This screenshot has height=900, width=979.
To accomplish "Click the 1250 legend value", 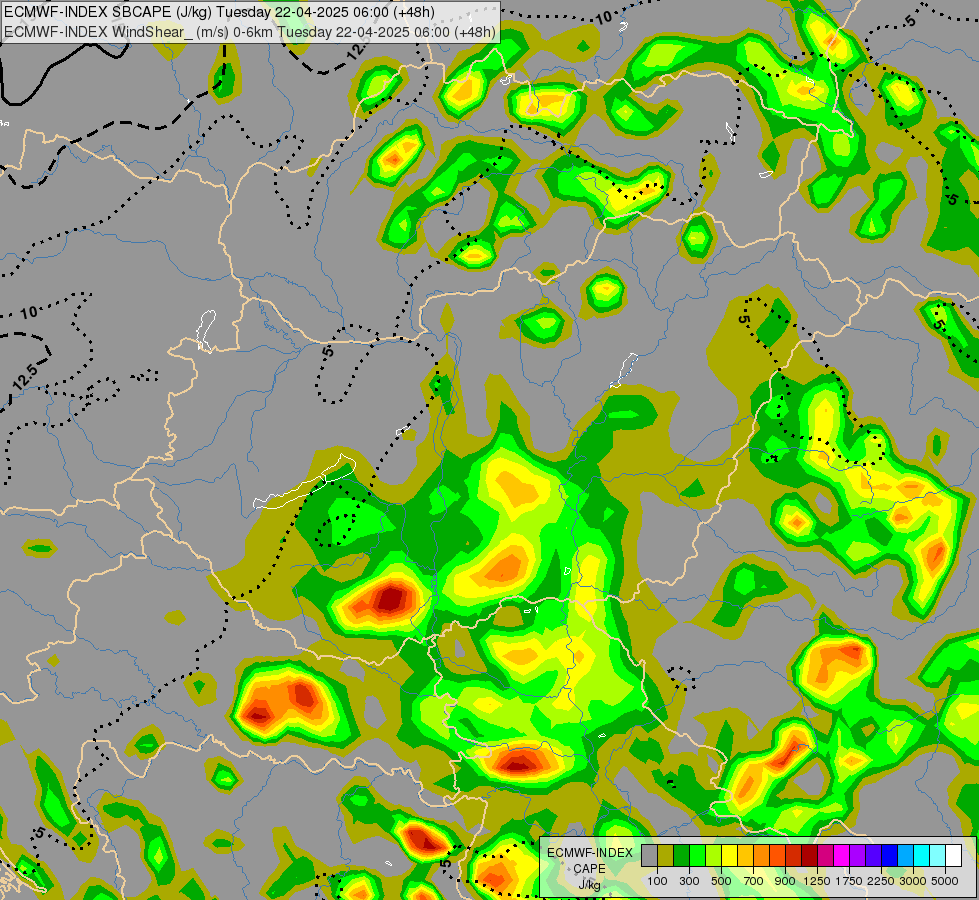I will [817, 881].
